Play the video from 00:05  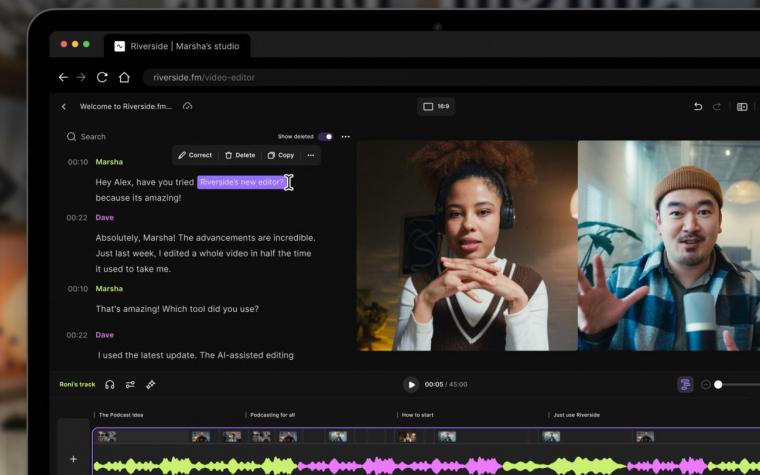(411, 385)
